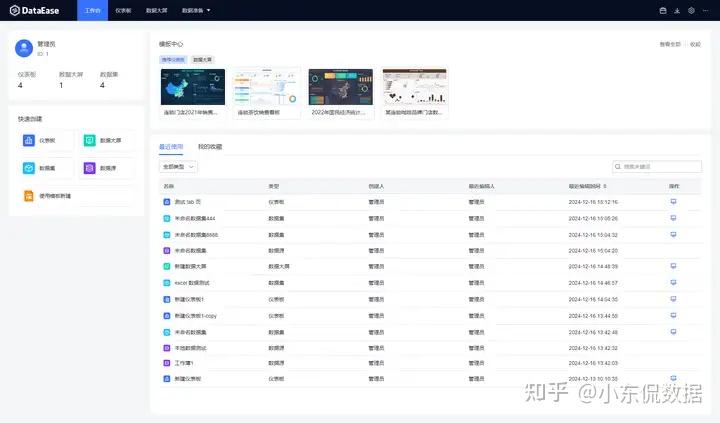Open the 全部类型 type filter dropdown
This screenshot has height=423, width=720.
[179, 167]
